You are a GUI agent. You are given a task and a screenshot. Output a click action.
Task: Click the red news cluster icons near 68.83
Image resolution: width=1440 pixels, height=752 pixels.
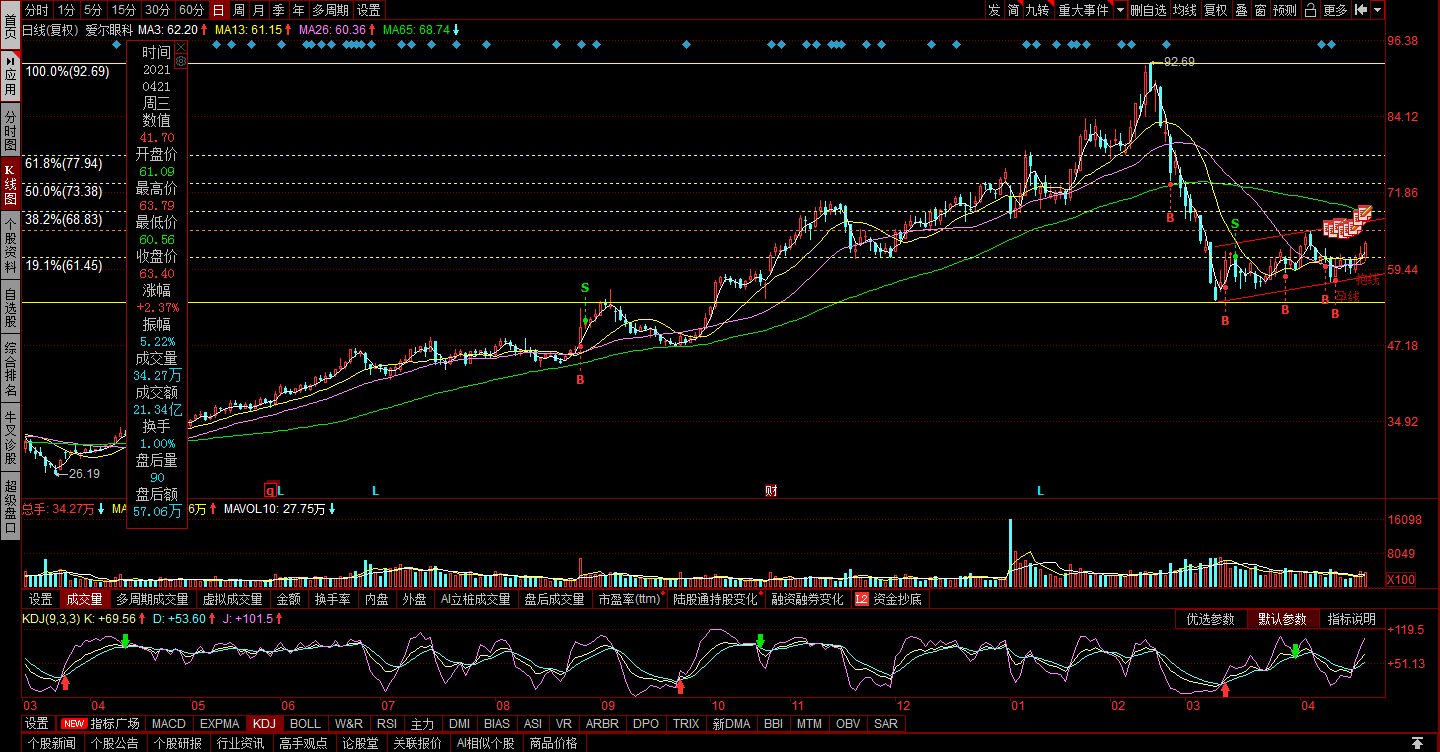pyautogui.click(x=1347, y=224)
